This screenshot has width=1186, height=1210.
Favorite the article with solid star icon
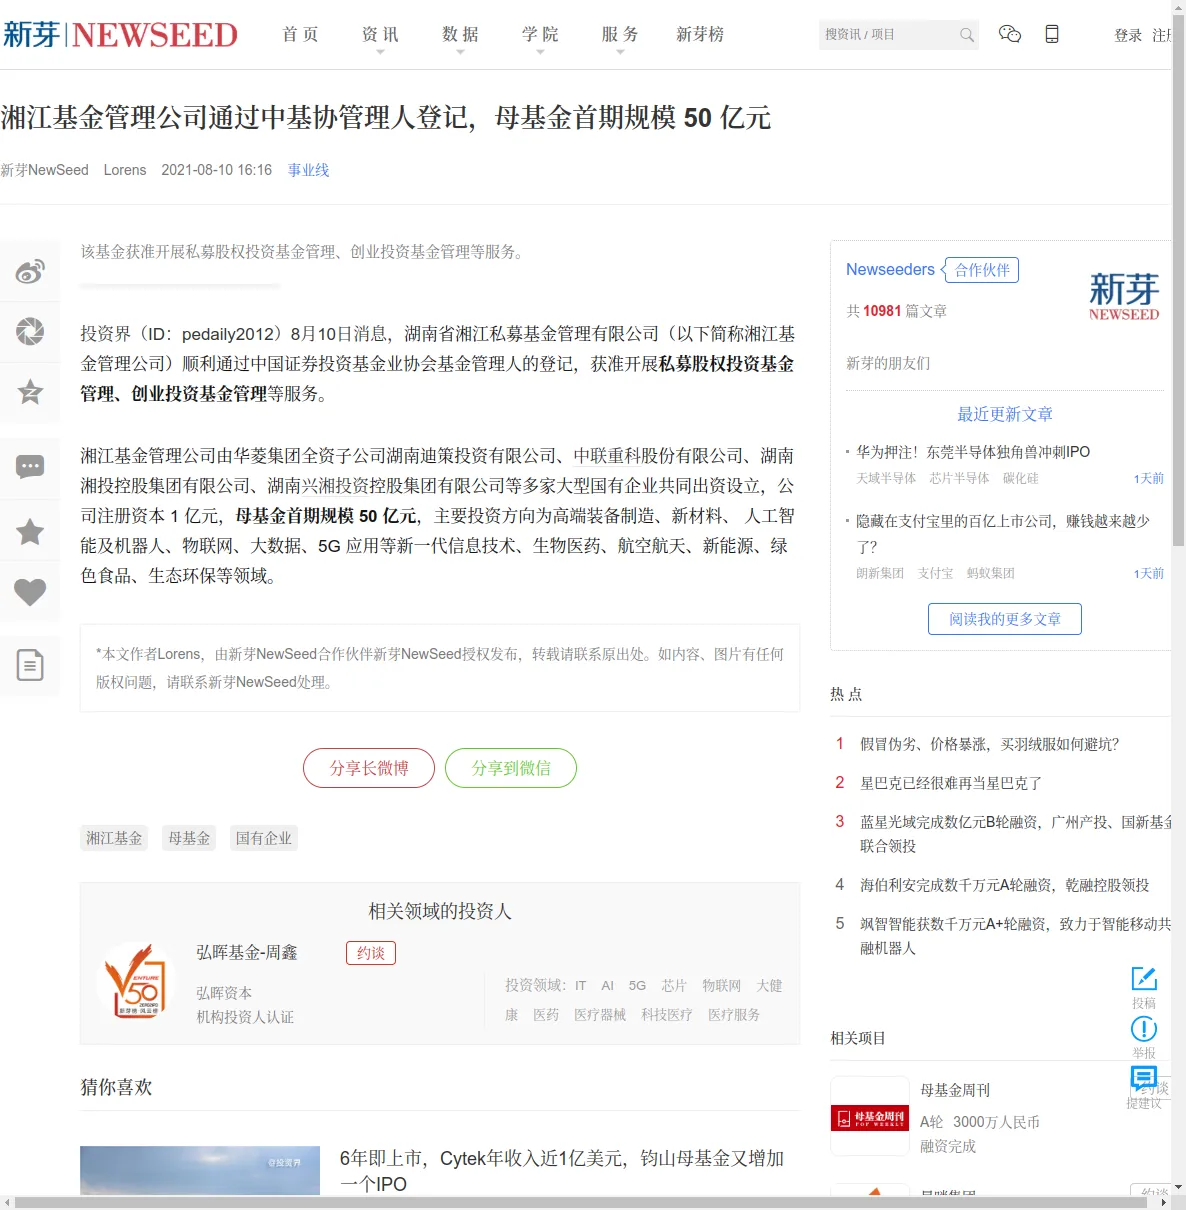click(30, 531)
